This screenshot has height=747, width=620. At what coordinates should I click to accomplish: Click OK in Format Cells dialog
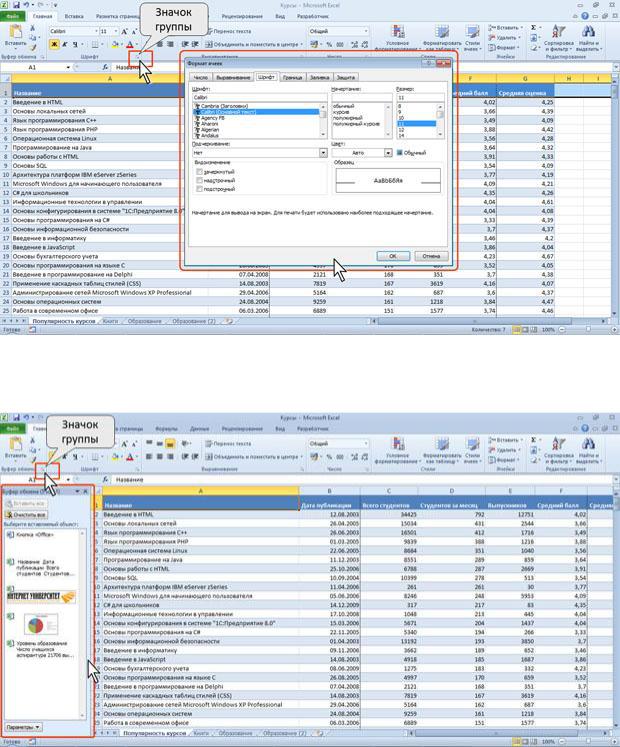(x=393, y=256)
